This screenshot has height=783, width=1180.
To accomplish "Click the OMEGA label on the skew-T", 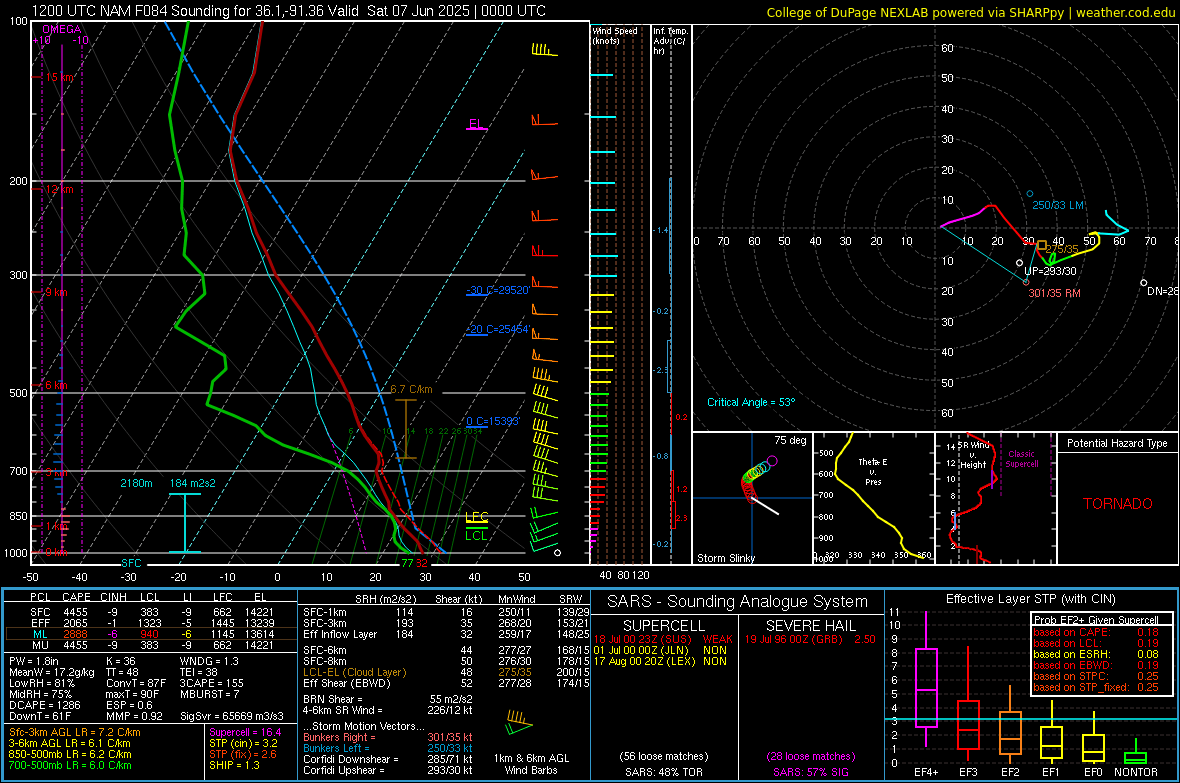I will tap(62, 29).
